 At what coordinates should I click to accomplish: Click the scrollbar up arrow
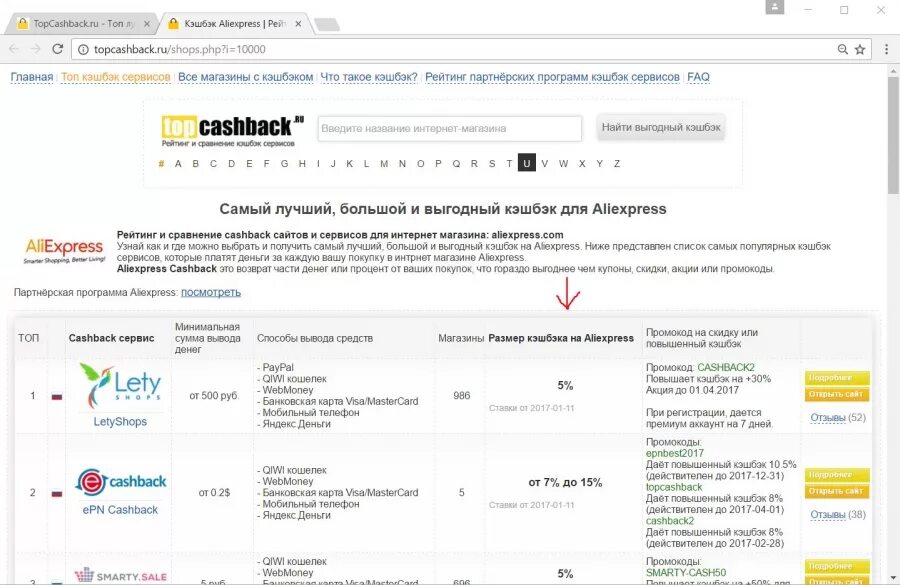(x=893, y=70)
